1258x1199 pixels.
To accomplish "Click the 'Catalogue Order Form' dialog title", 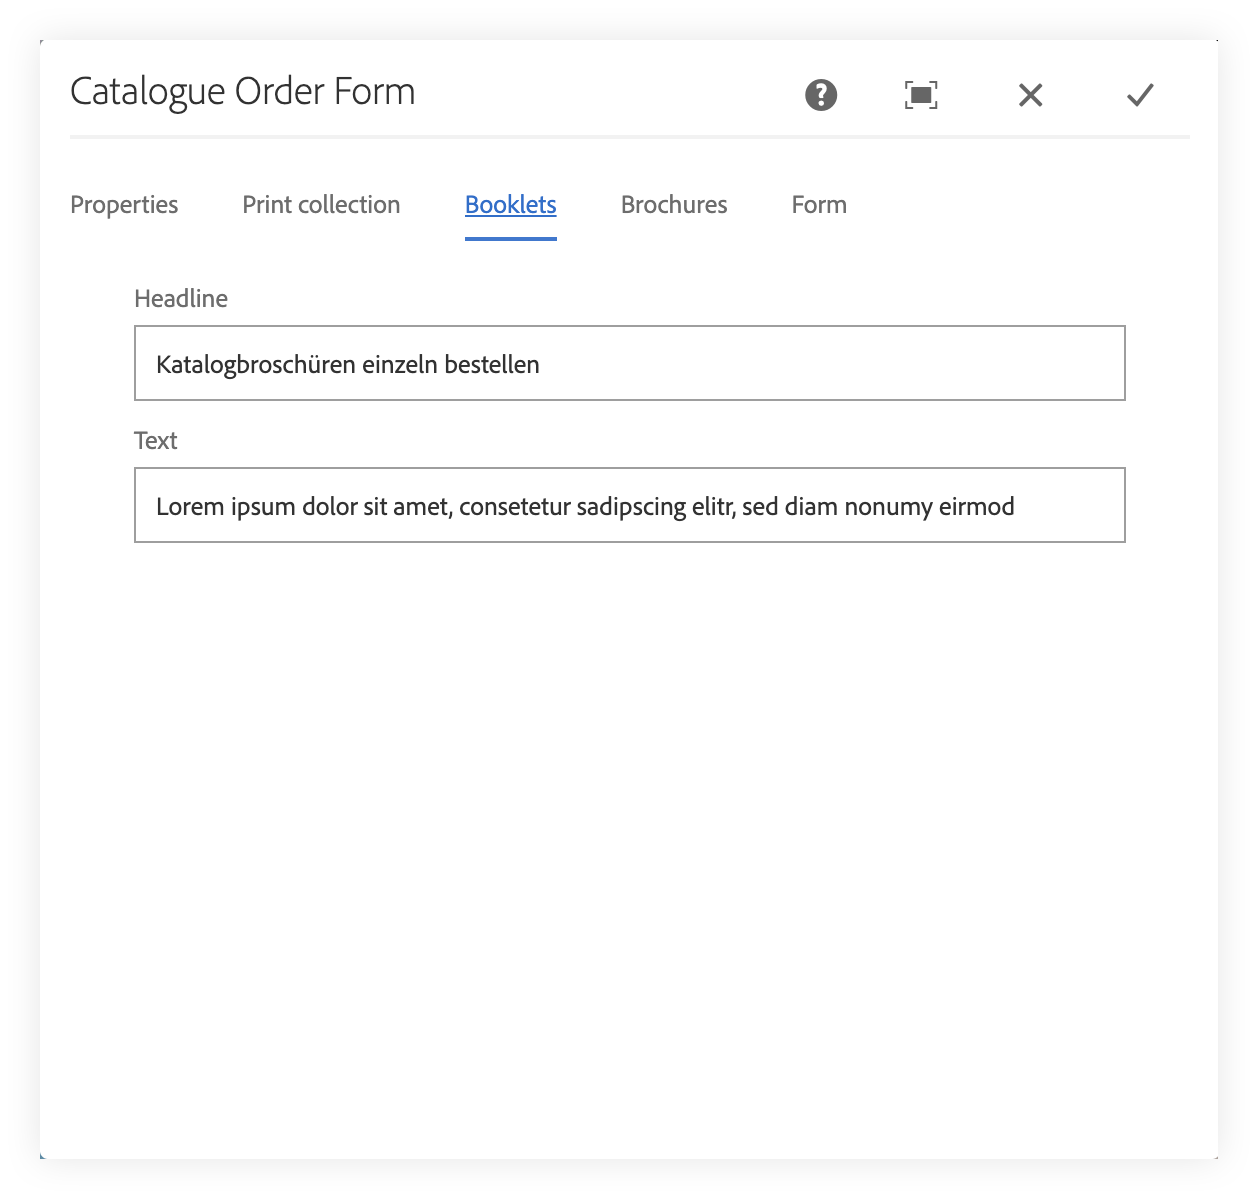I will tap(242, 91).
